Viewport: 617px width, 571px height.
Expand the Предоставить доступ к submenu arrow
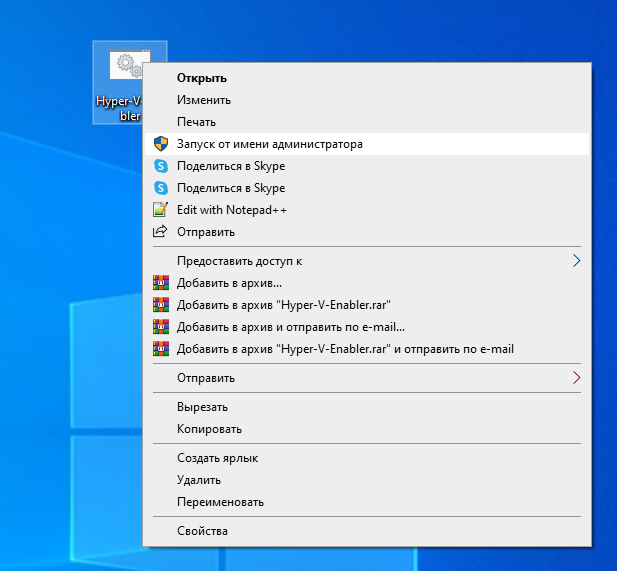click(x=576, y=261)
